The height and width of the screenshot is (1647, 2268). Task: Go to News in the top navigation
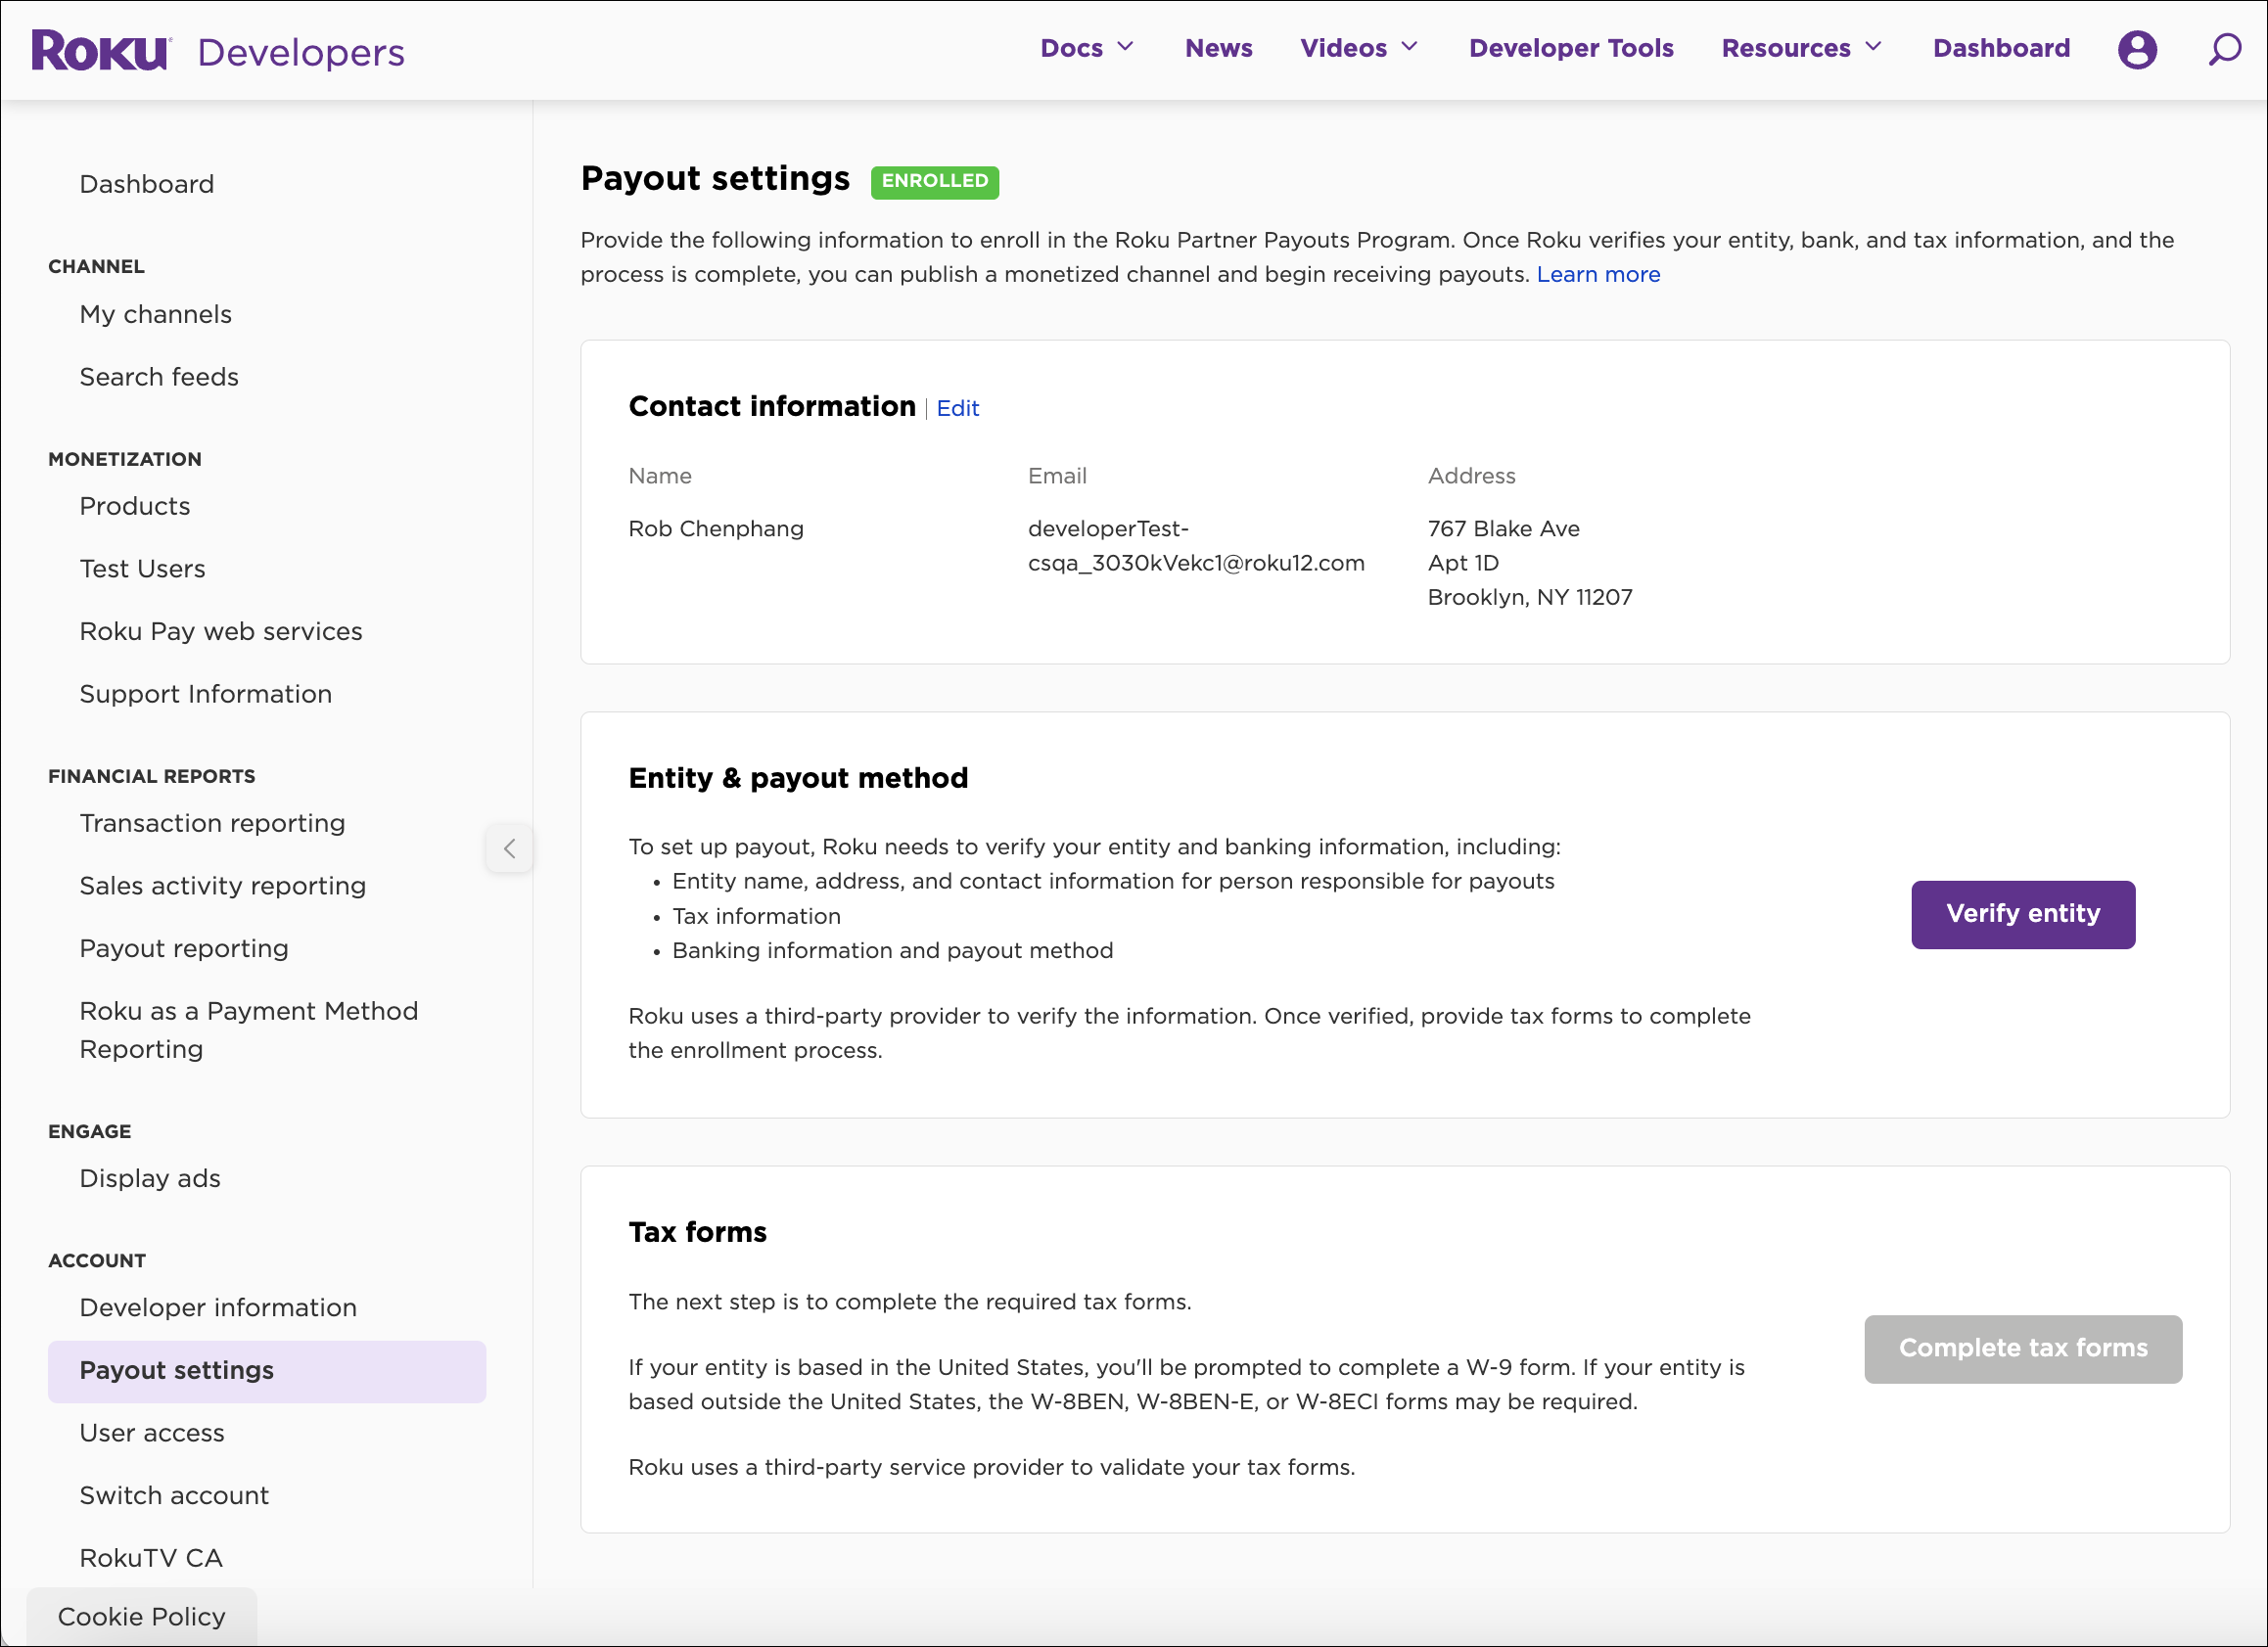pos(1218,47)
